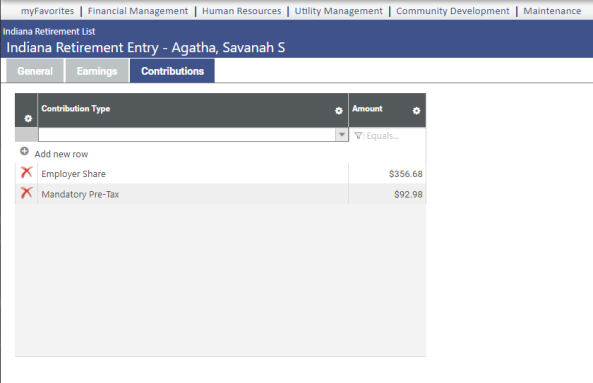Switch to the Earnings tab
The width and height of the screenshot is (593, 383).
coord(97,71)
